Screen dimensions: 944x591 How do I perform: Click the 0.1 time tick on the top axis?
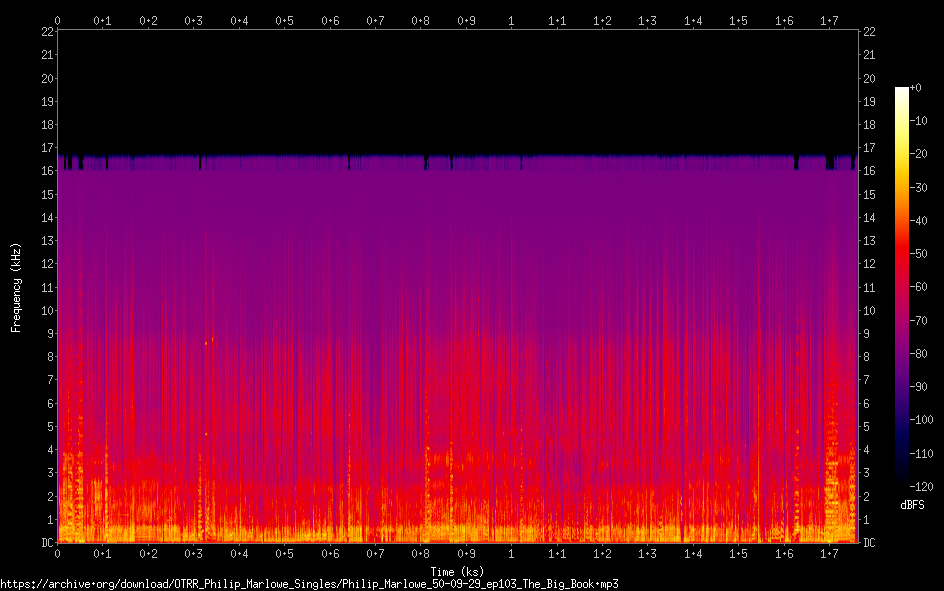[102, 20]
